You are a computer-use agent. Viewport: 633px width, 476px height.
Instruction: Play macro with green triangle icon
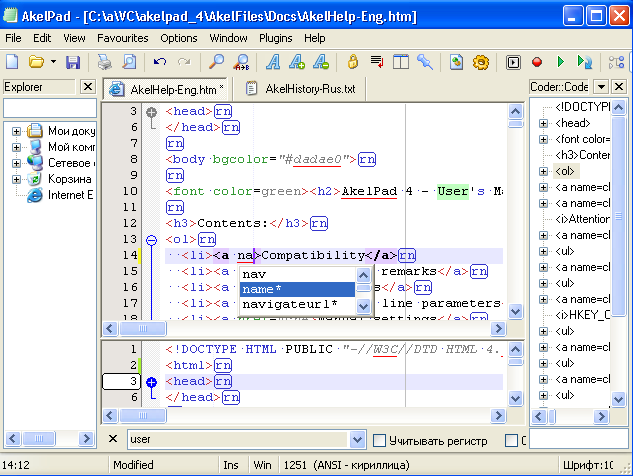pyautogui.click(x=561, y=62)
